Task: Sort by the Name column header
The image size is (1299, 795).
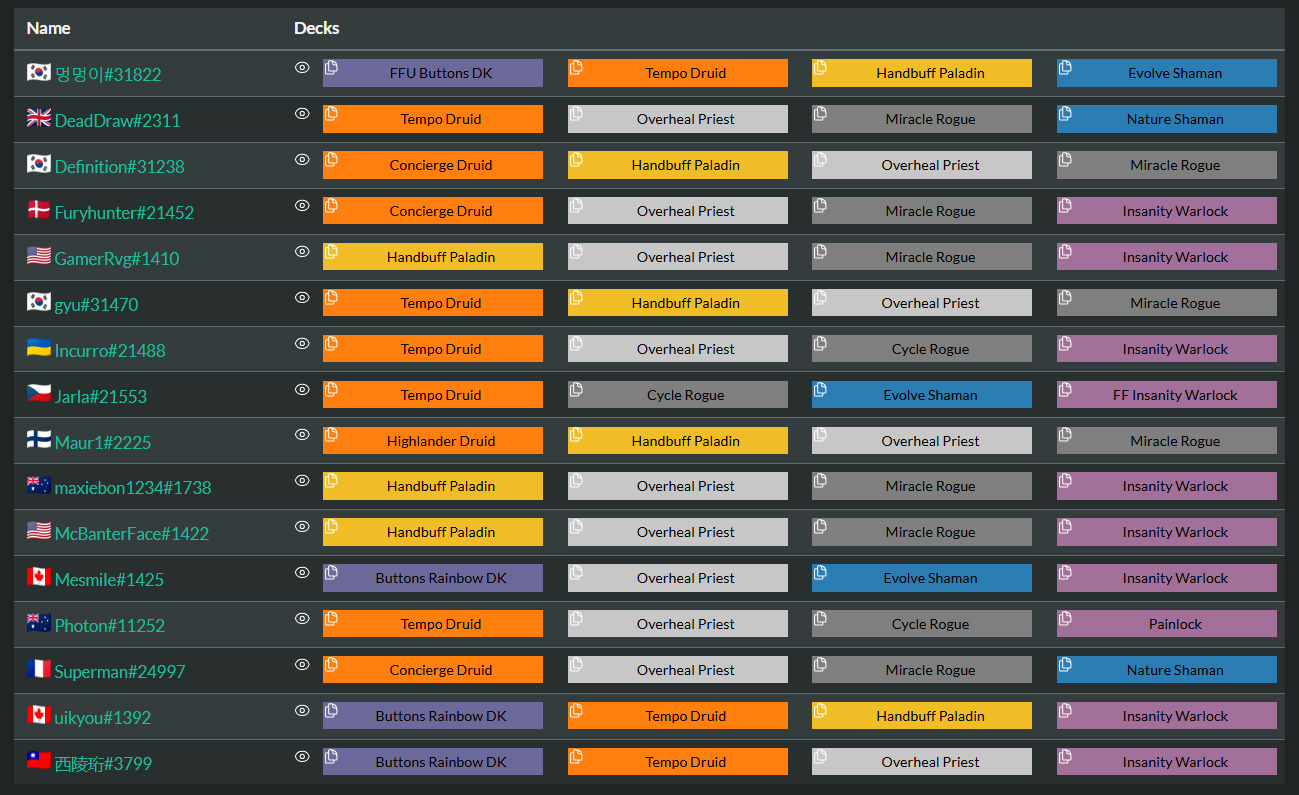Action: coord(48,28)
